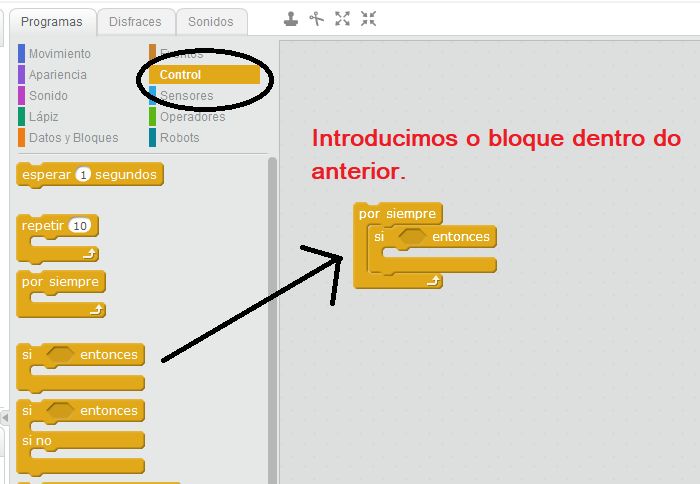Select the Movimiento block category

(59, 54)
